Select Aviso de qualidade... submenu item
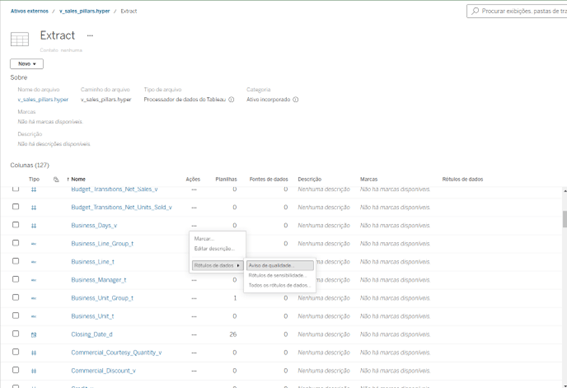The width and height of the screenshot is (567, 388). [x=280, y=265]
